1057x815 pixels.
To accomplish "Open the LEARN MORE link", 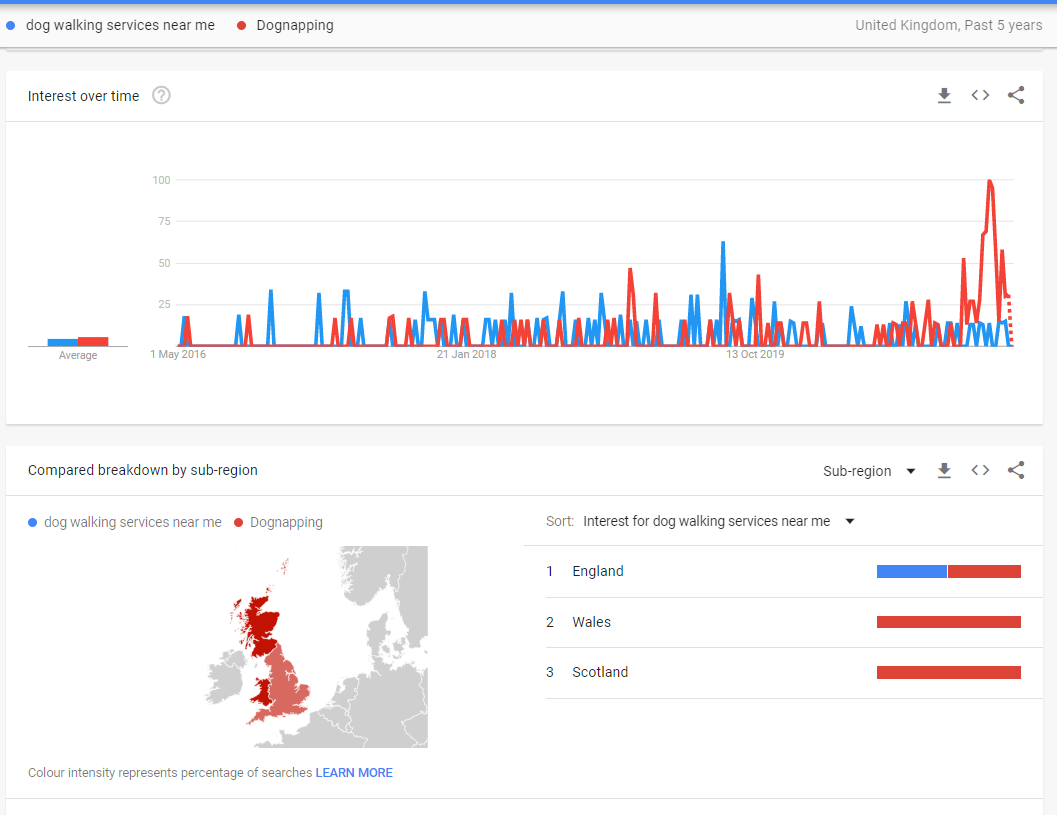I will pos(354,773).
